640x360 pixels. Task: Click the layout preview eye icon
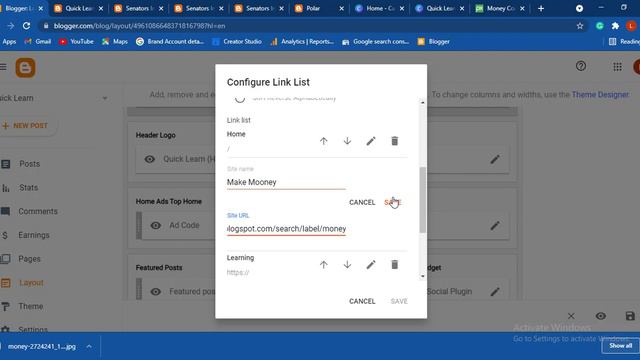point(600,316)
